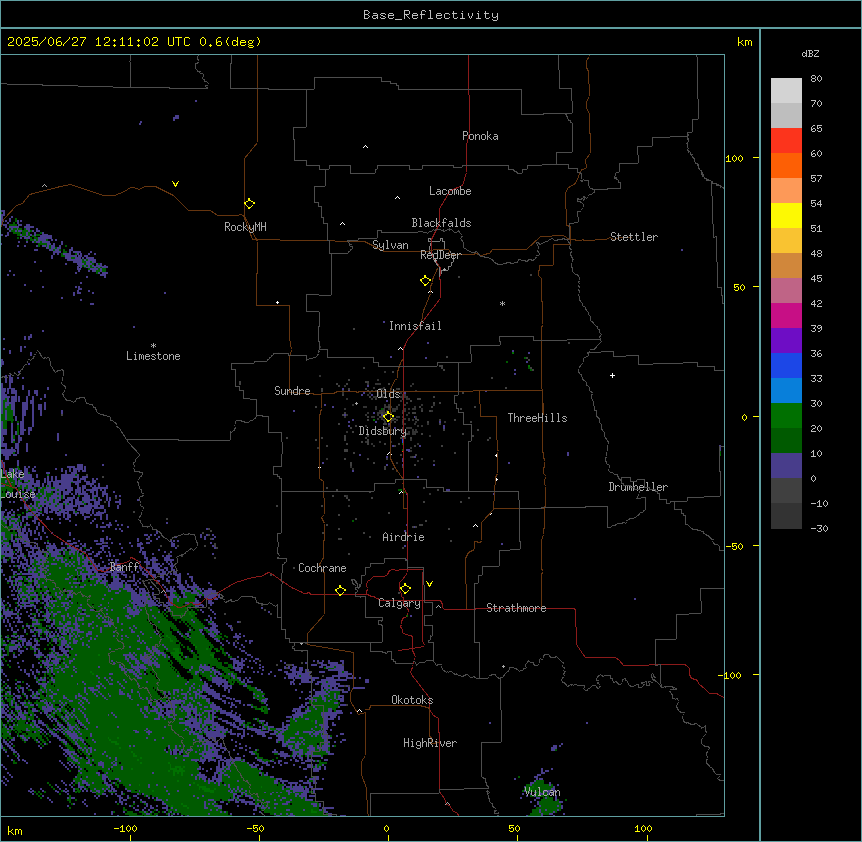The image size is (862, 842).
Task: Click the HighRiver town label
Action: [x=430, y=743]
